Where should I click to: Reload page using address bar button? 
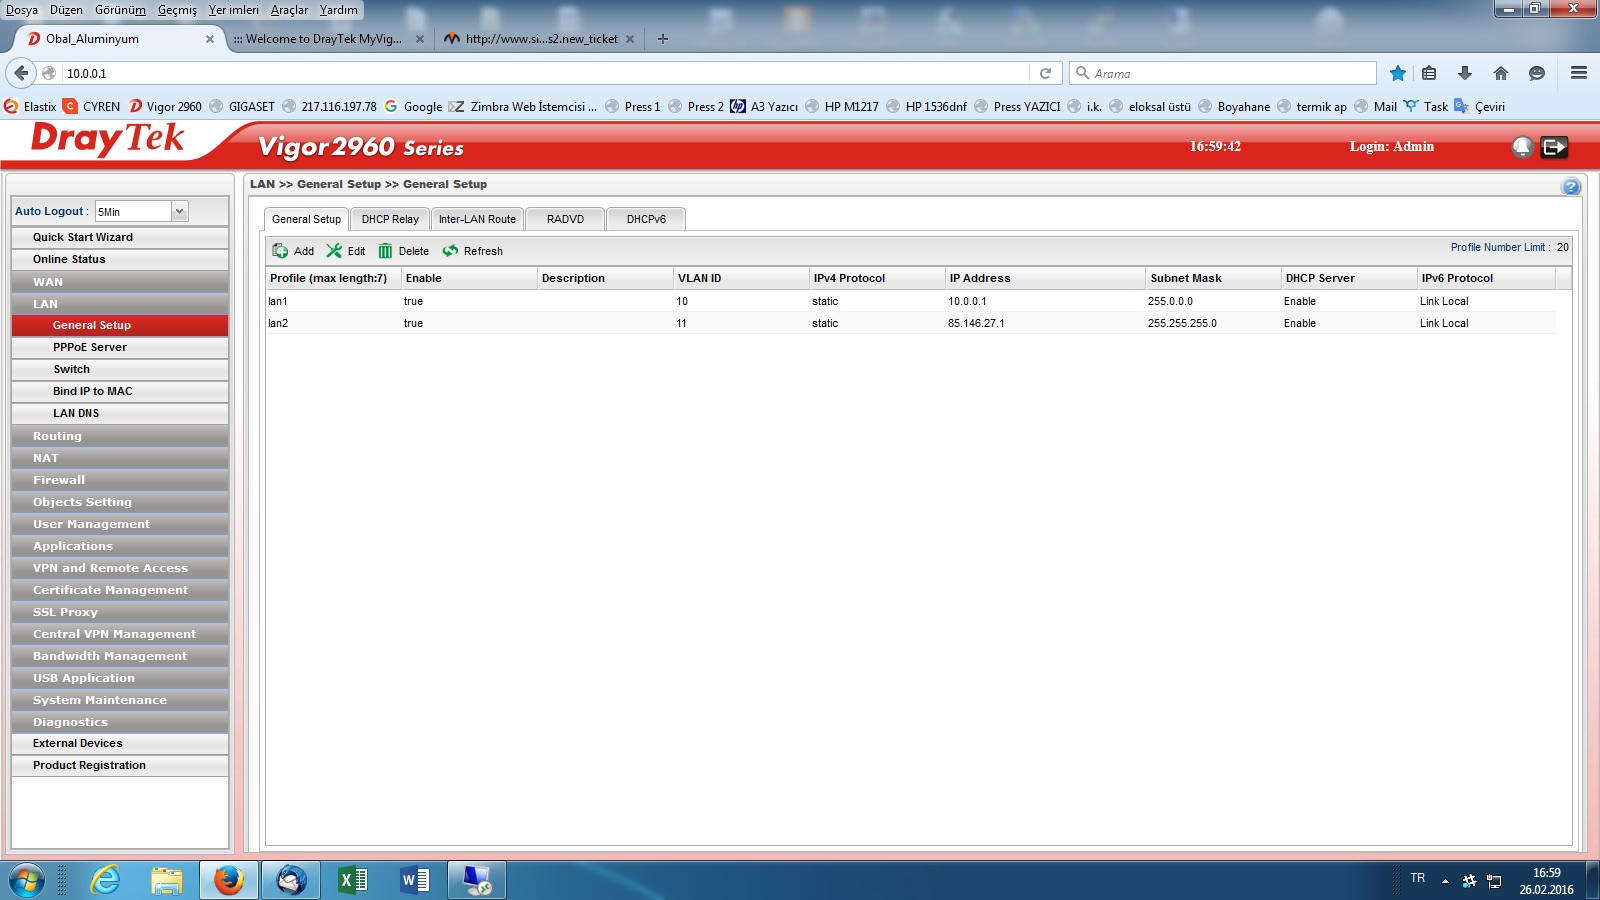[1045, 73]
